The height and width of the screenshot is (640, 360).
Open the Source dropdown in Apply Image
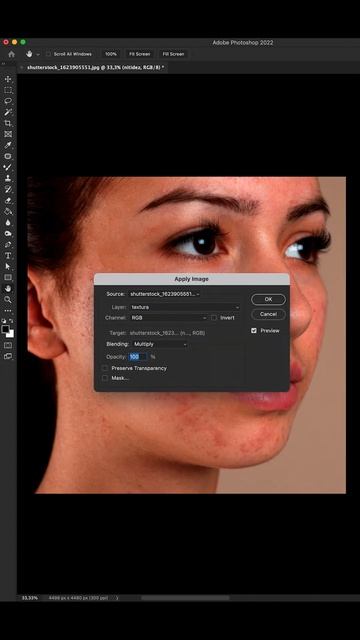[164, 294]
